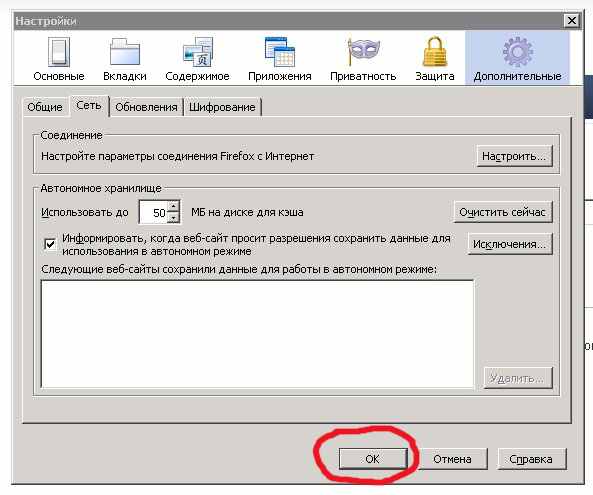Toggle the Информировать offline data checkbox
Screen dimensions: 593x495
point(50,244)
